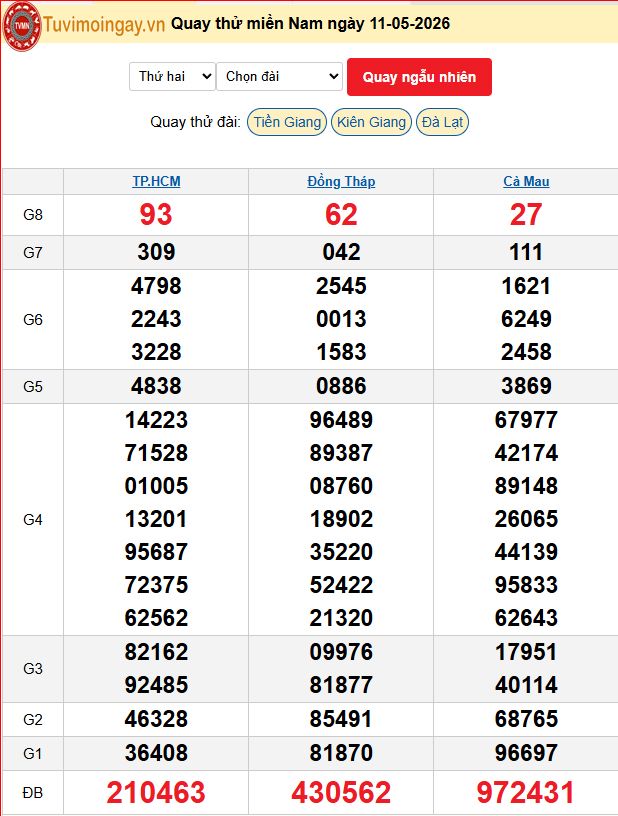Click the G2 row label
This screenshot has height=816, width=618.
[x=33, y=720]
